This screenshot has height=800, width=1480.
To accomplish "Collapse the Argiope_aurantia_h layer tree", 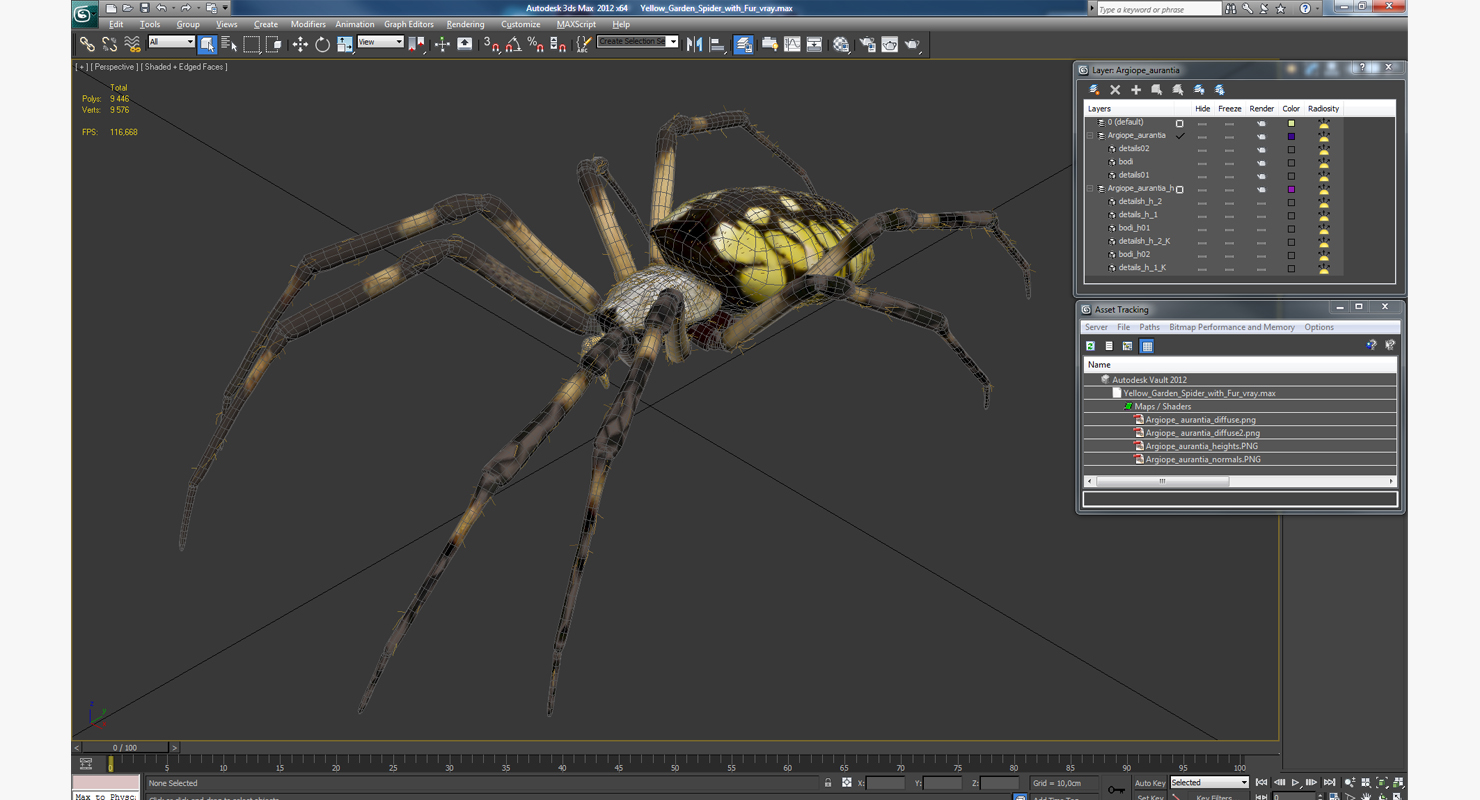I will (x=1090, y=189).
